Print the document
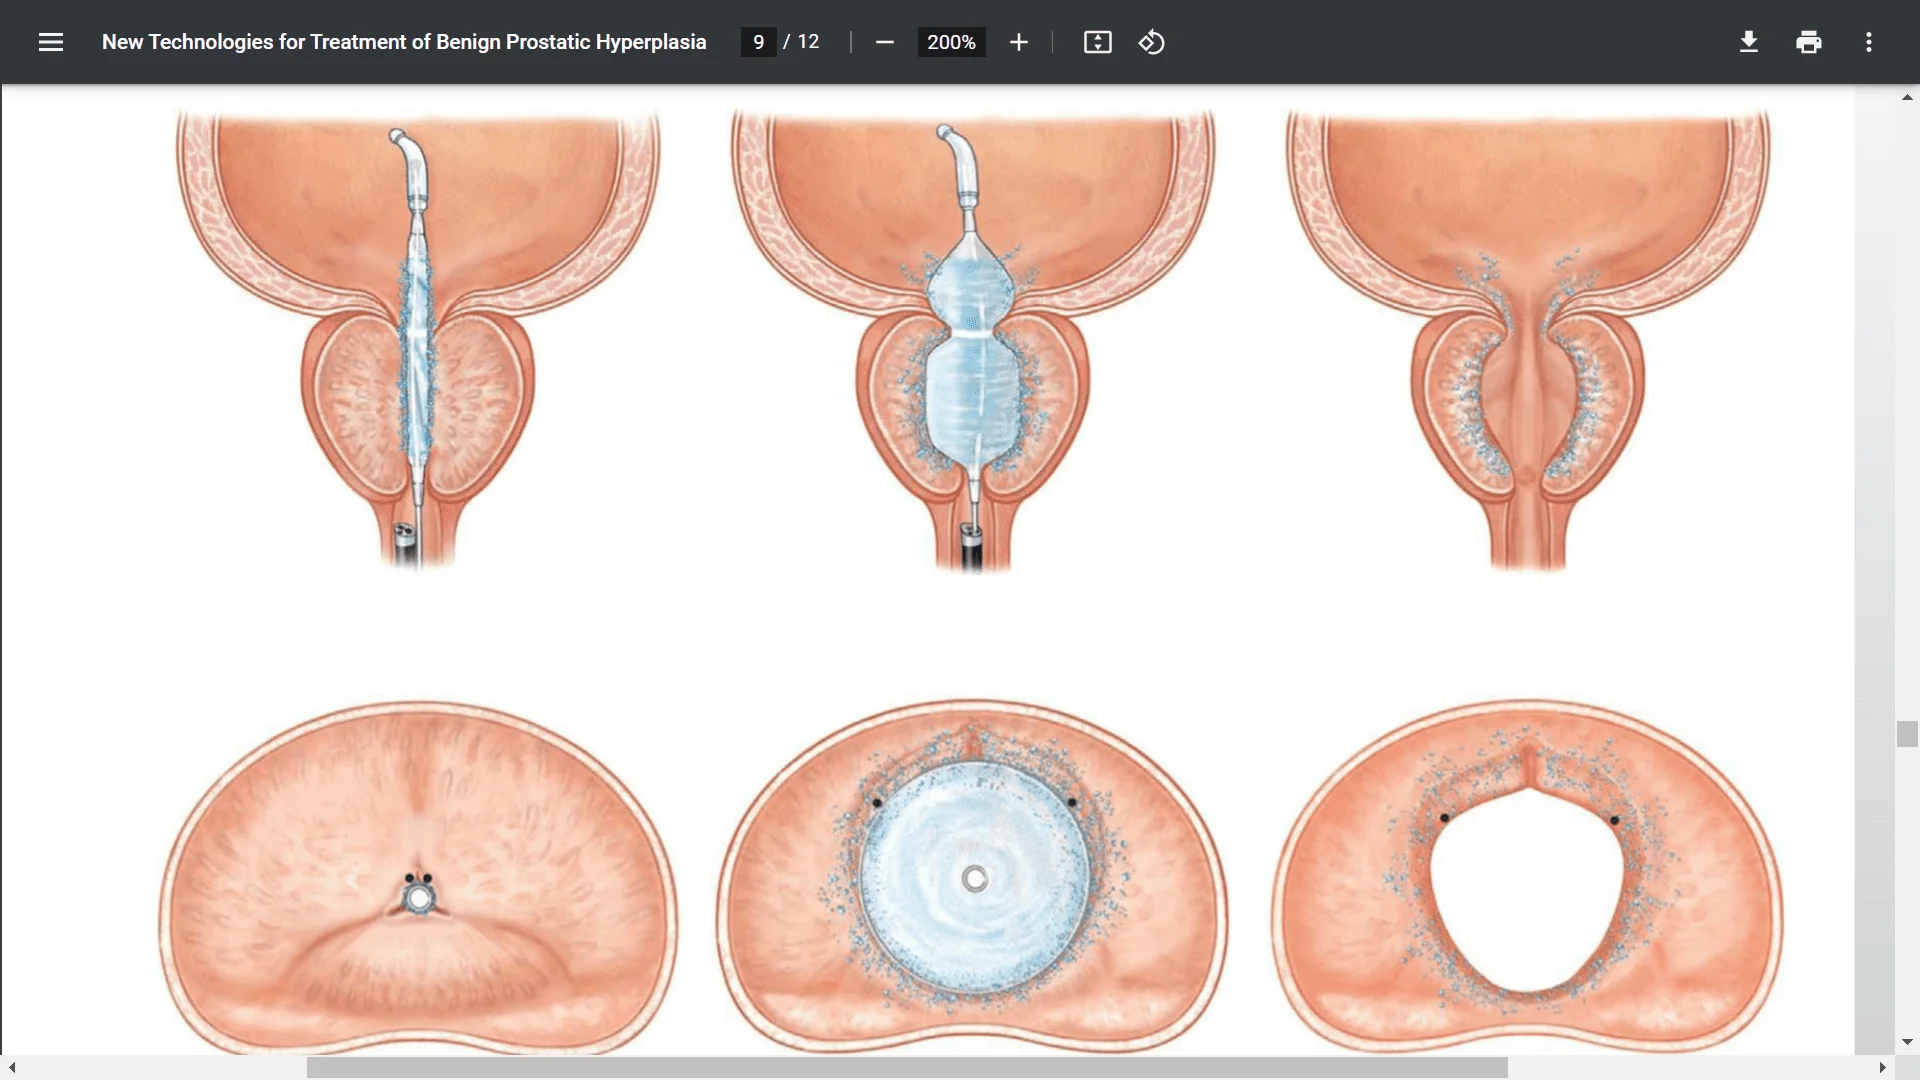 click(1808, 42)
